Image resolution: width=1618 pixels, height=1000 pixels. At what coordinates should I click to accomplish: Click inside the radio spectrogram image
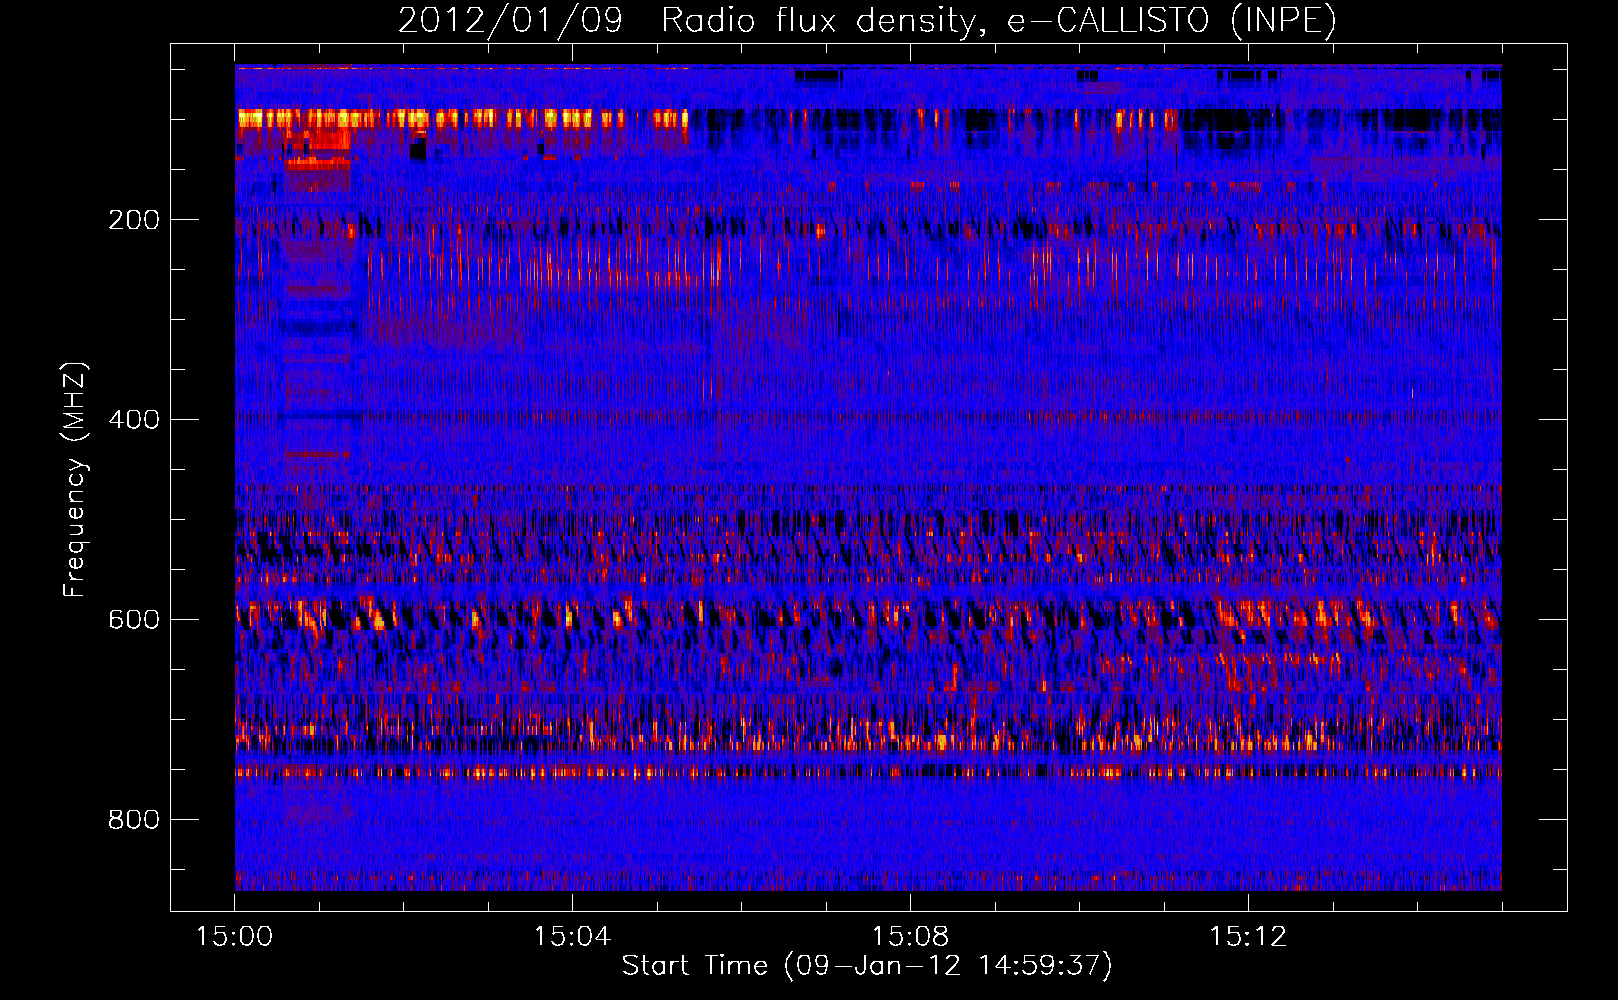tap(868, 478)
